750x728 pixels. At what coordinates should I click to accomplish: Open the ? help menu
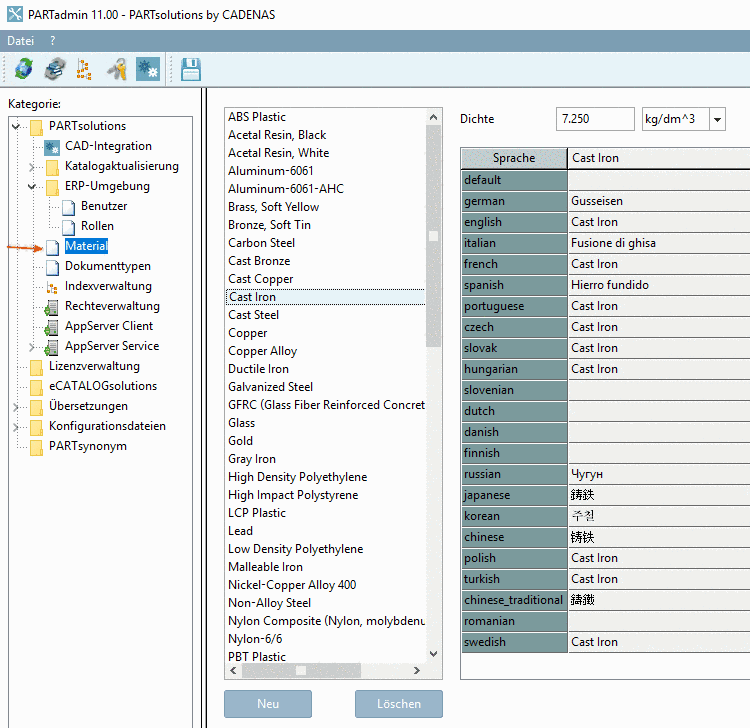(x=53, y=41)
